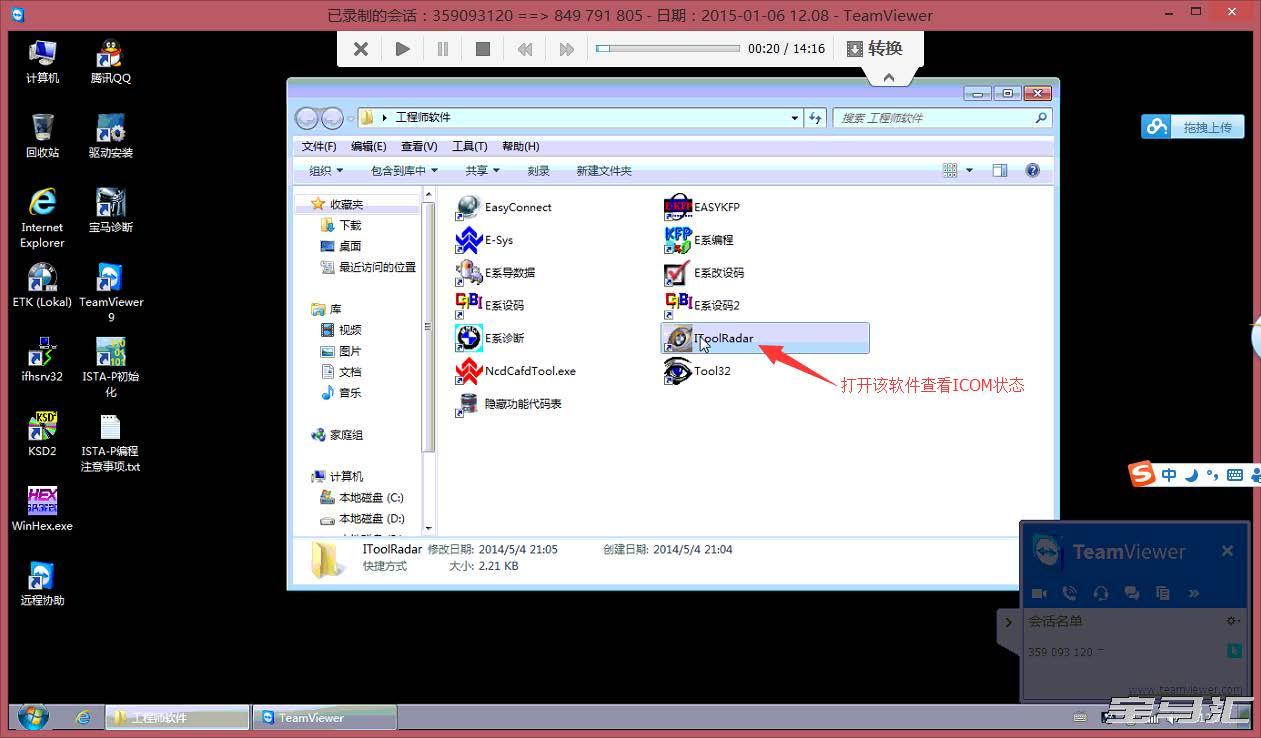Open the 编辑(E) menu
The height and width of the screenshot is (738, 1261).
pyautogui.click(x=368, y=146)
